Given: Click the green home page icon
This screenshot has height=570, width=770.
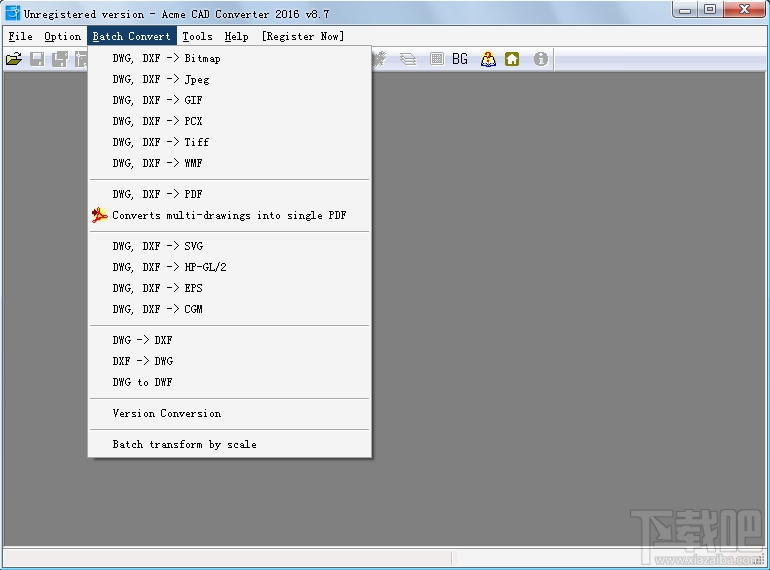Looking at the screenshot, I should click(512, 59).
